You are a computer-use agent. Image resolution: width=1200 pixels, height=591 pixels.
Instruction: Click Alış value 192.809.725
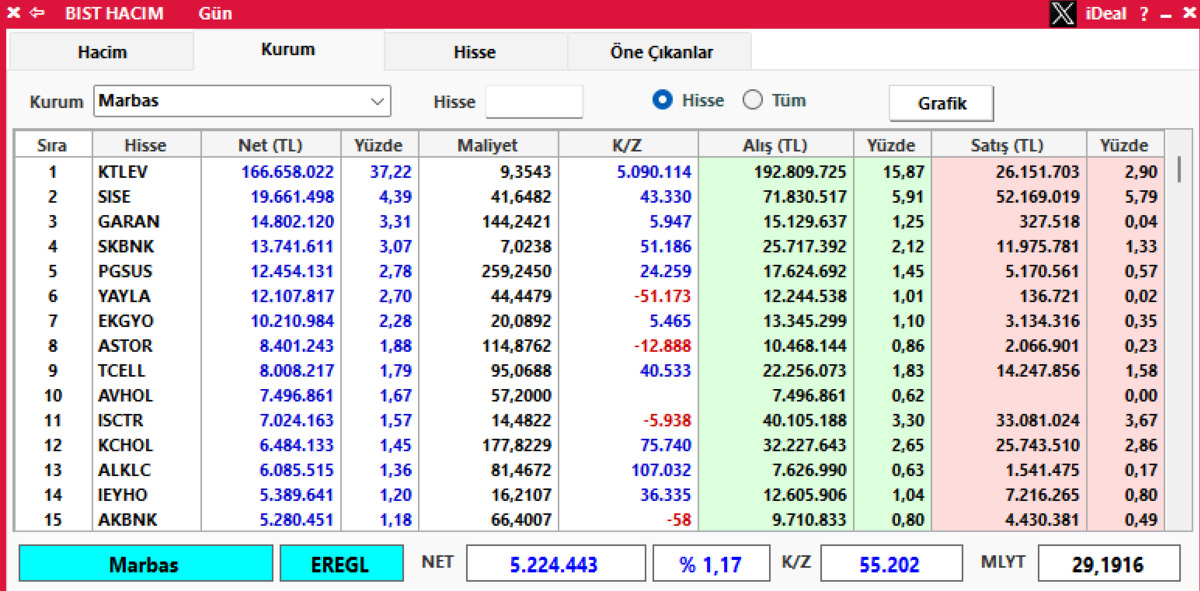(x=800, y=172)
